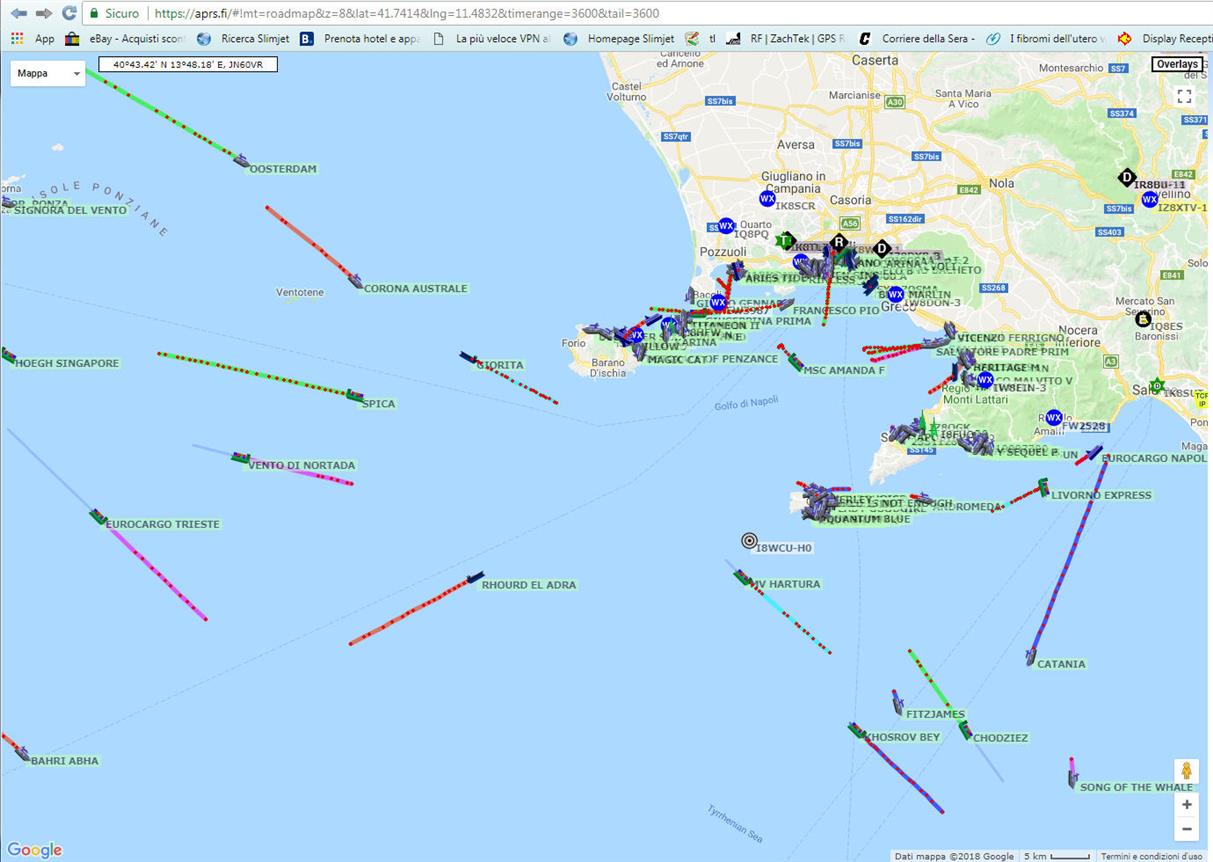Select the RHOURD EL ADRA ship icon
This screenshot has width=1213, height=862.
tap(474, 578)
